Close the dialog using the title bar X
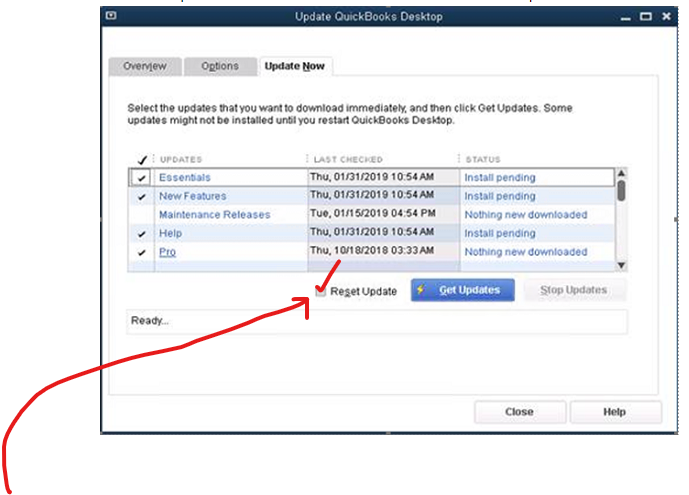Screen dimensions: 689x495 click(x=666, y=16)
